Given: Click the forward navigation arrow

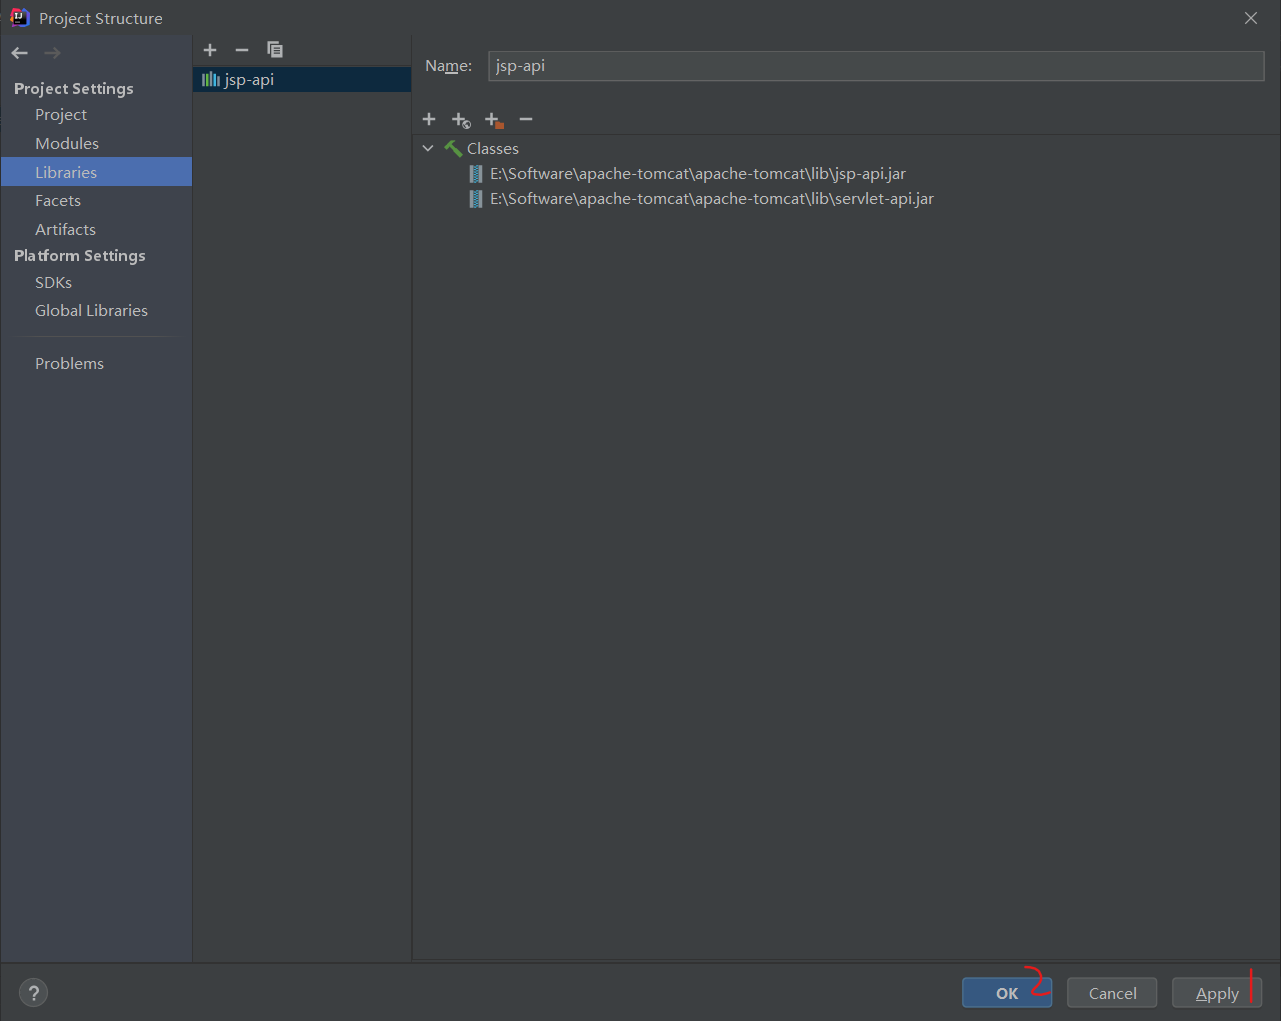Looking at the screenshot, I should [52, 53].
